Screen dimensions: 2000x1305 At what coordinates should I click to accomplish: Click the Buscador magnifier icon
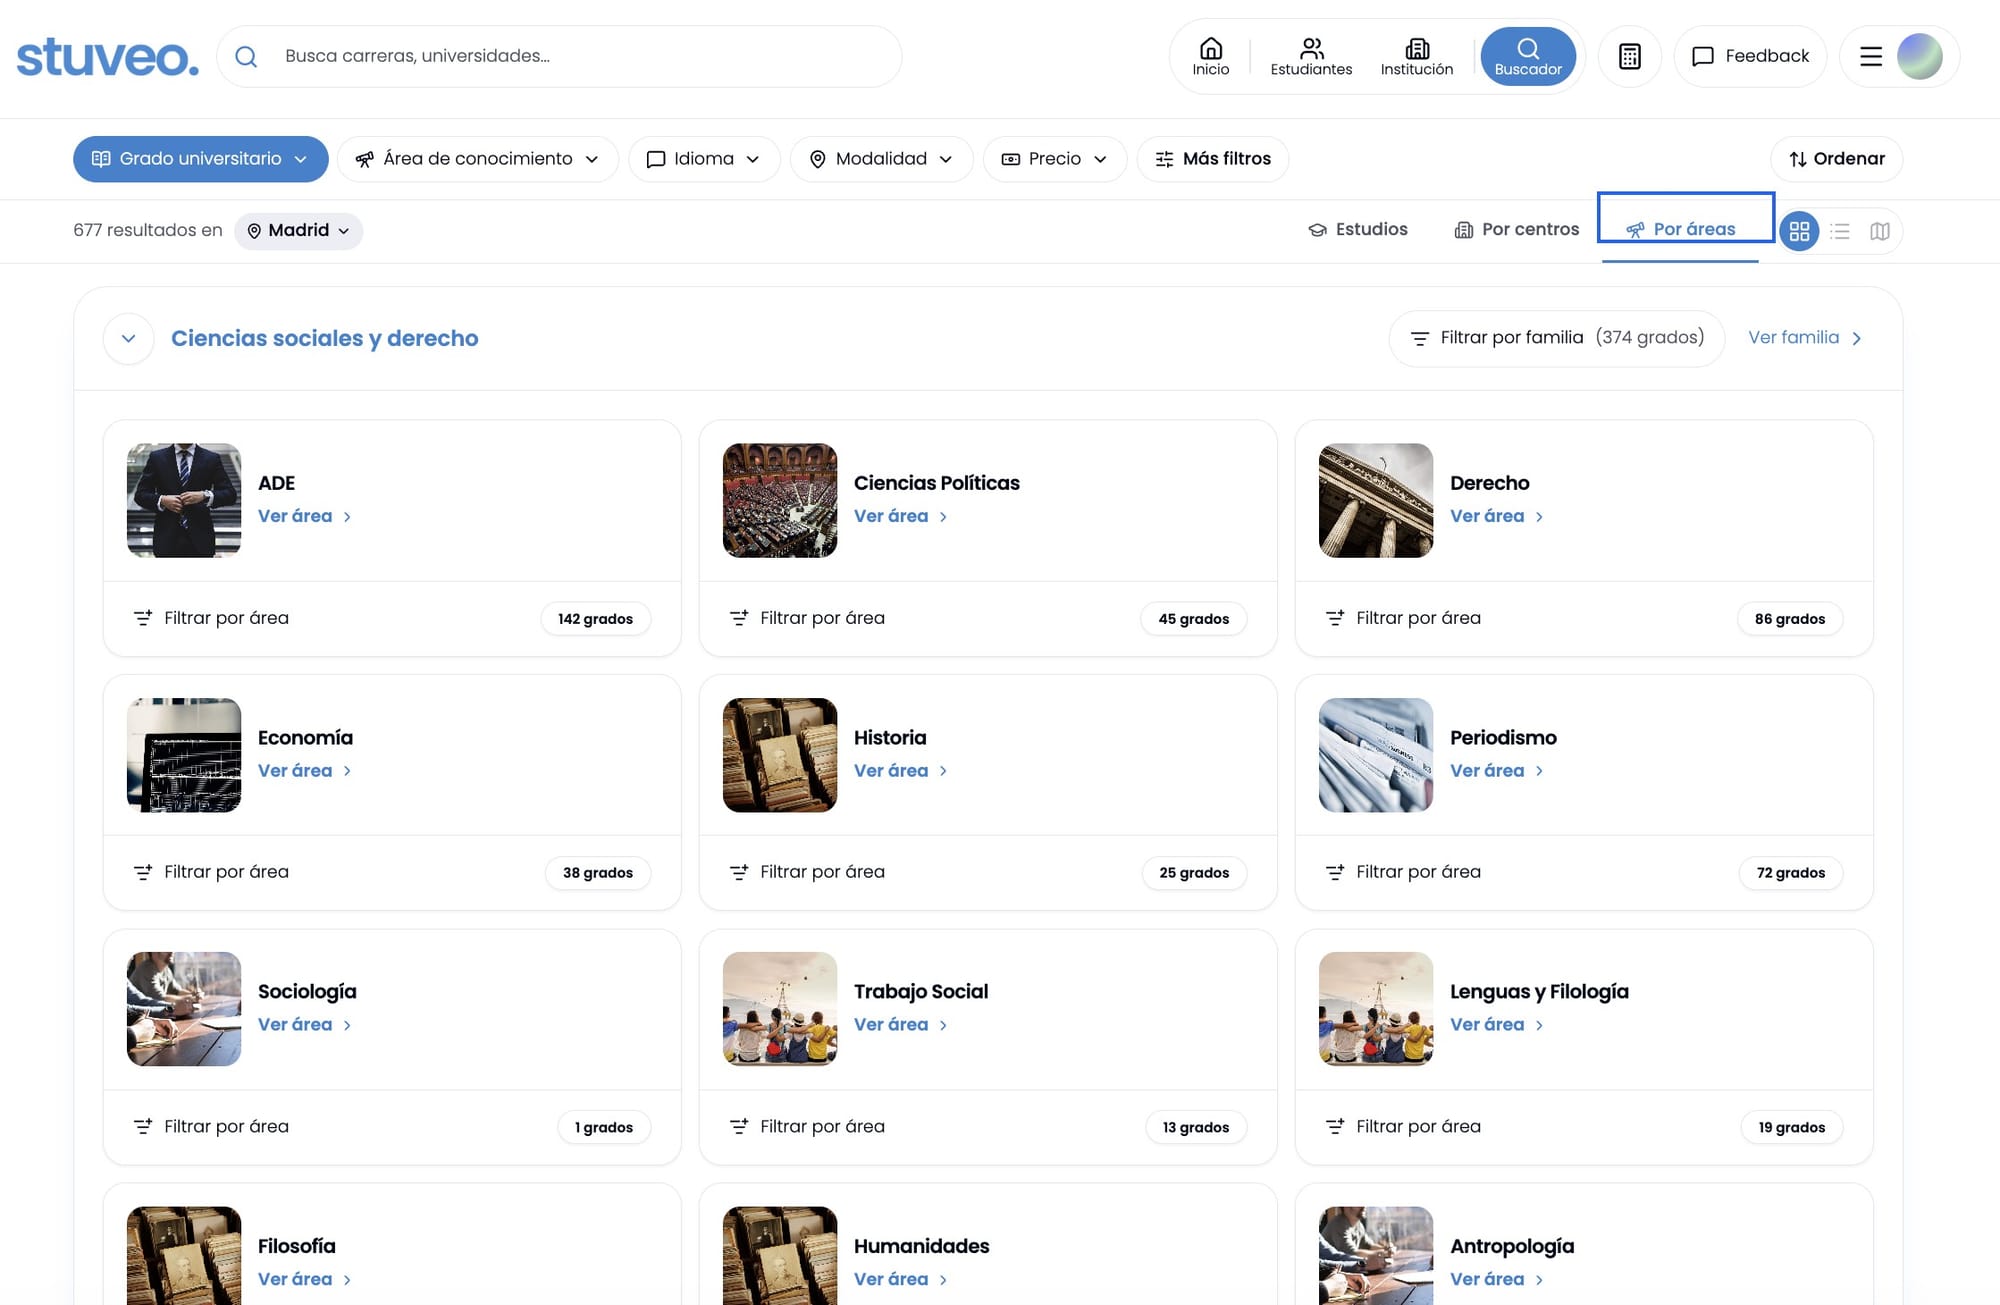pos(1528,48)
